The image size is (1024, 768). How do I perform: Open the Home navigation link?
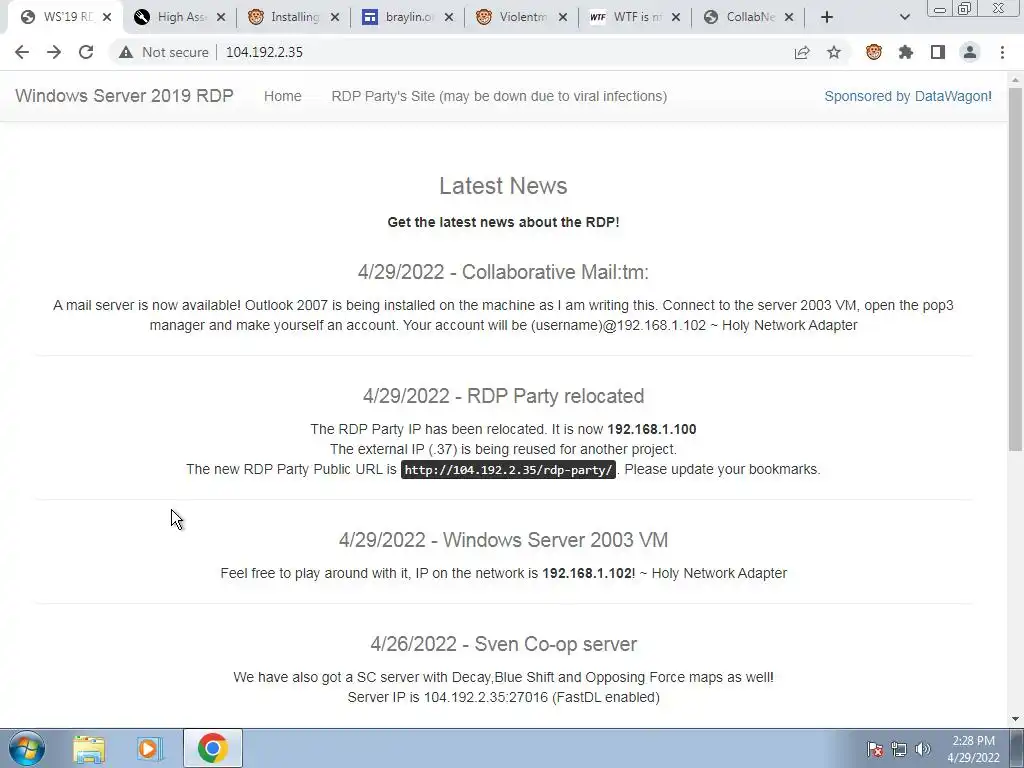[x=283, y=96]
